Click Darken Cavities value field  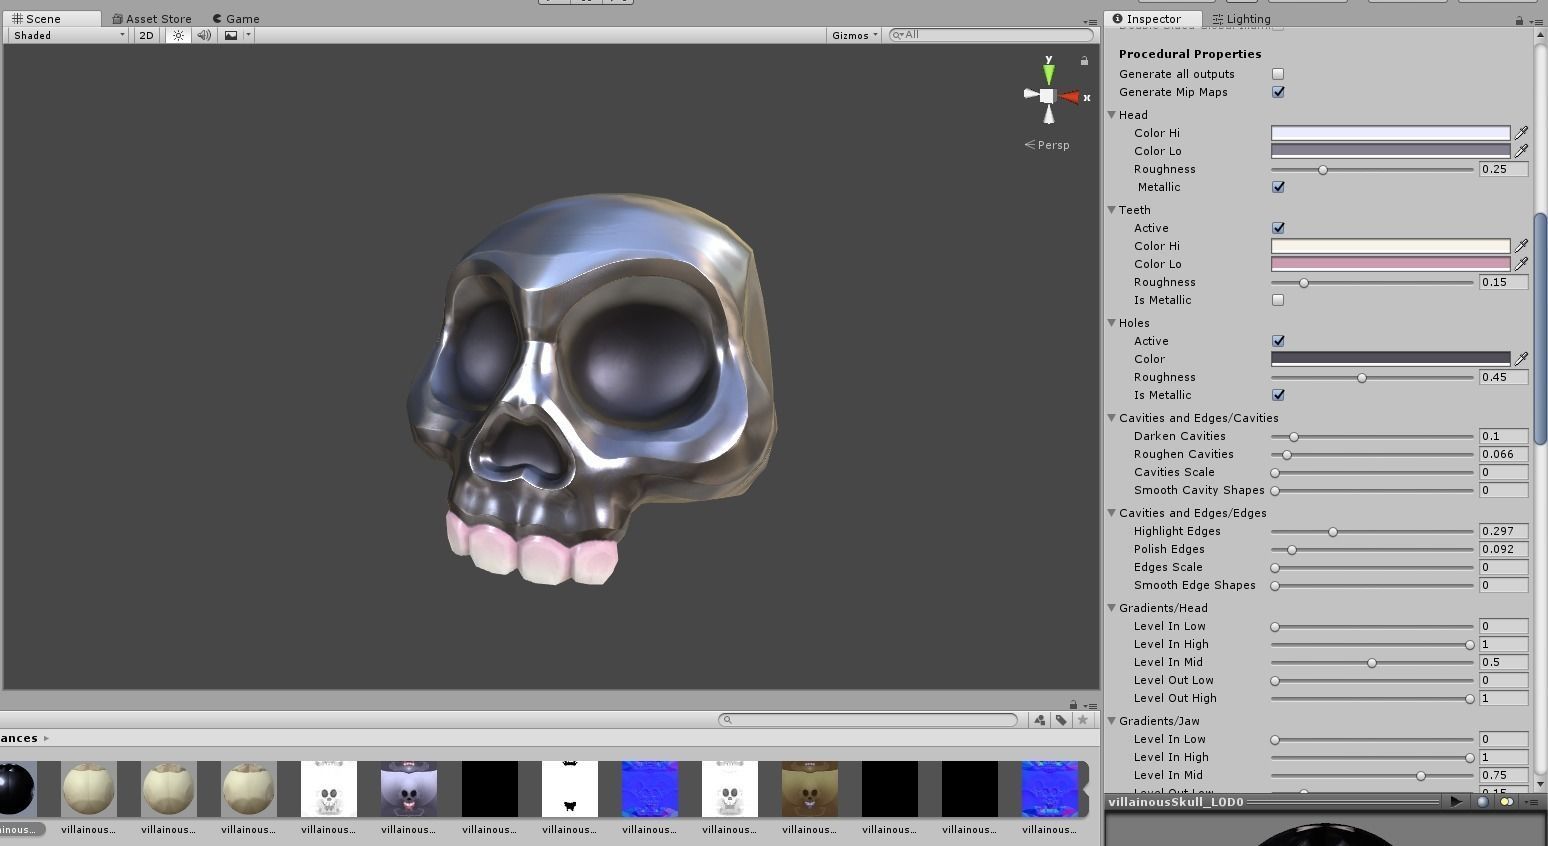click(1503, 436)
